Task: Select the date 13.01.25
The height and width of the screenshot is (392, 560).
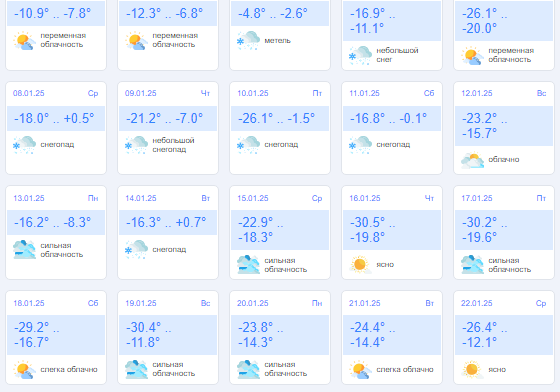Action: coord(29,198)
